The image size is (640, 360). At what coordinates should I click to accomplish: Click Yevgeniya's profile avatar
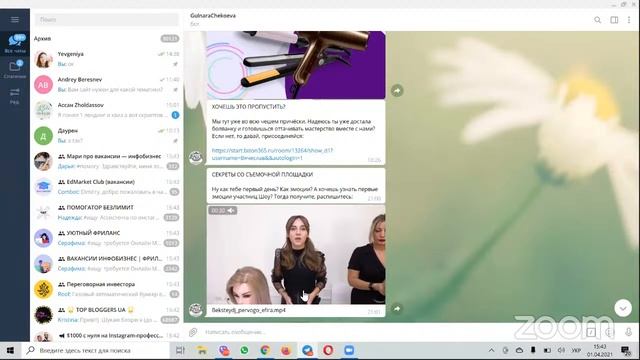click(43, 59)
